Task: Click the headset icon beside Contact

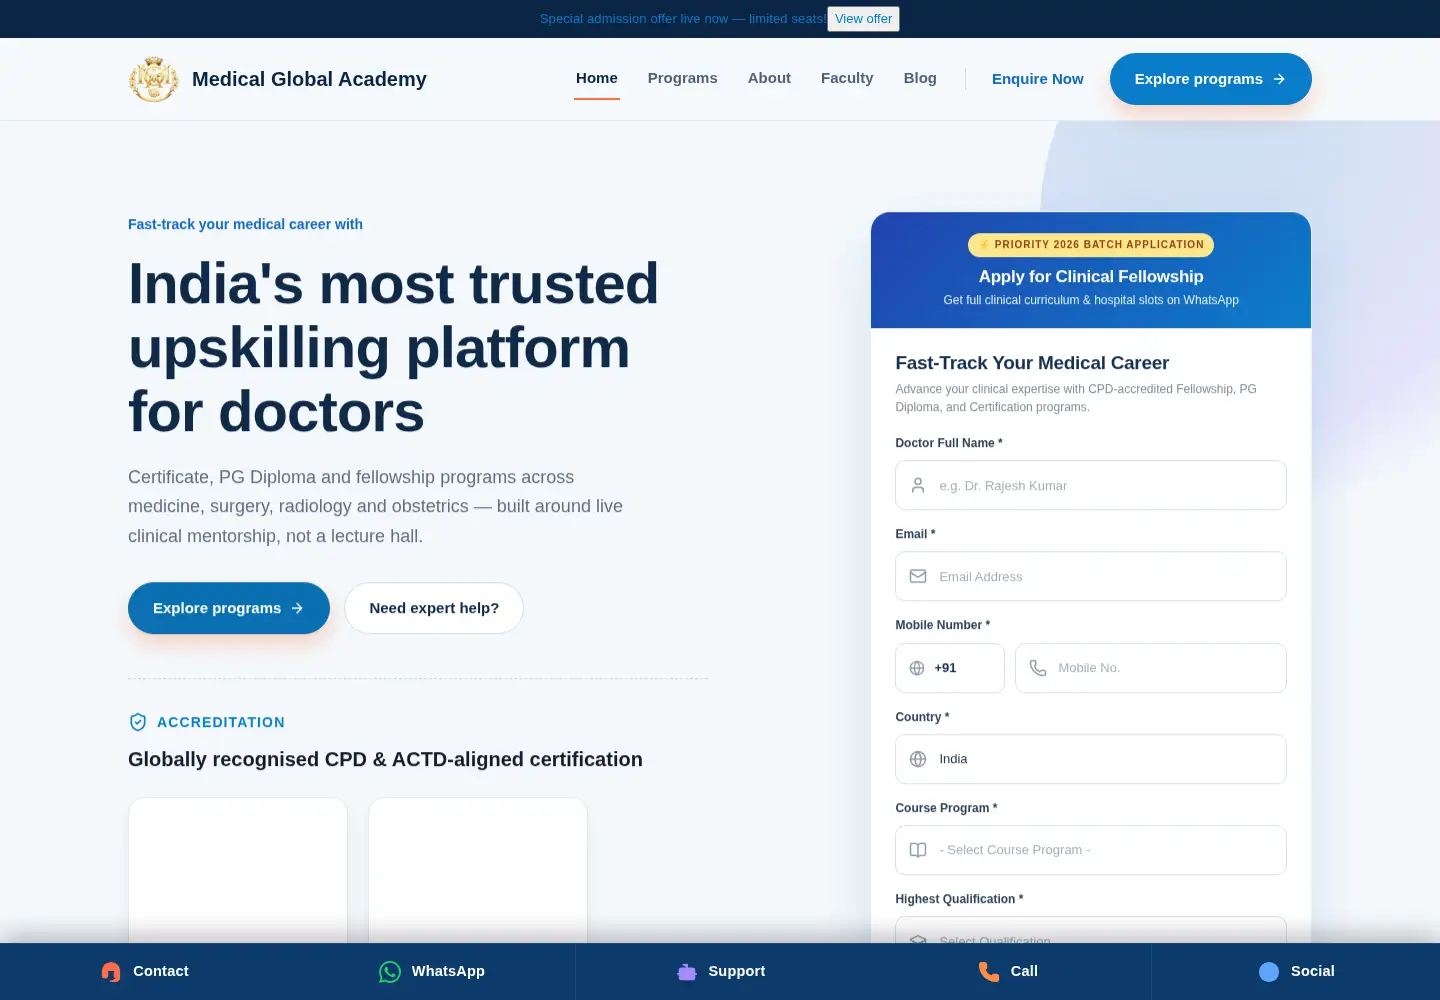Action: click(111, 971)
